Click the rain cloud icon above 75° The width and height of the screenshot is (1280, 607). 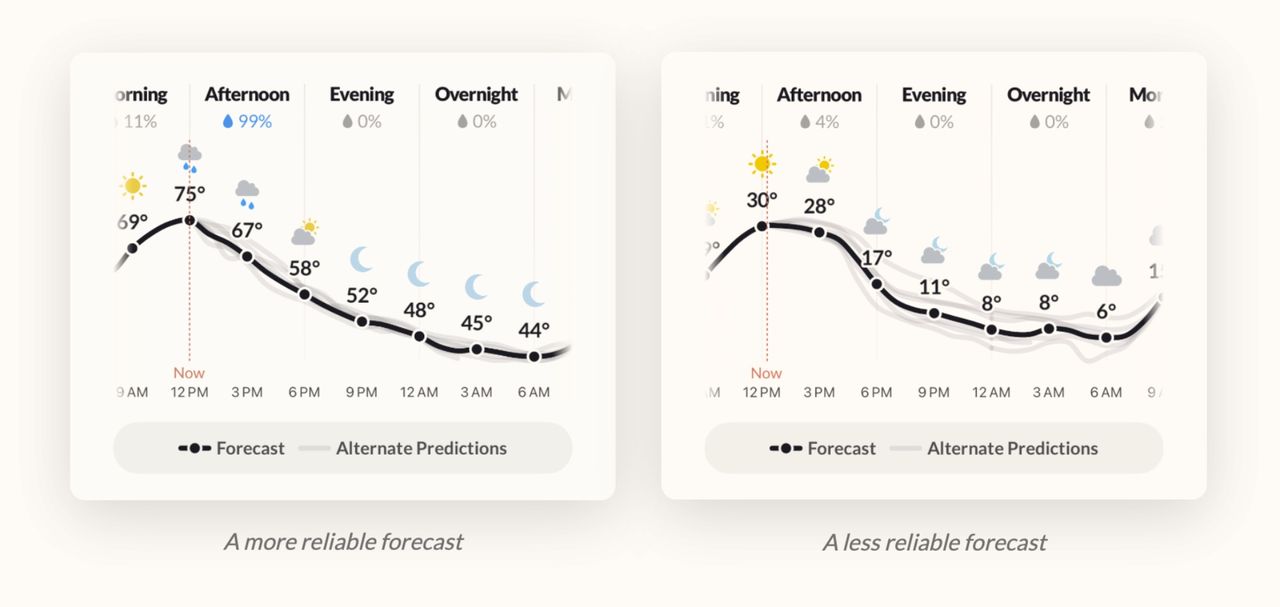(x=189, y=157)
